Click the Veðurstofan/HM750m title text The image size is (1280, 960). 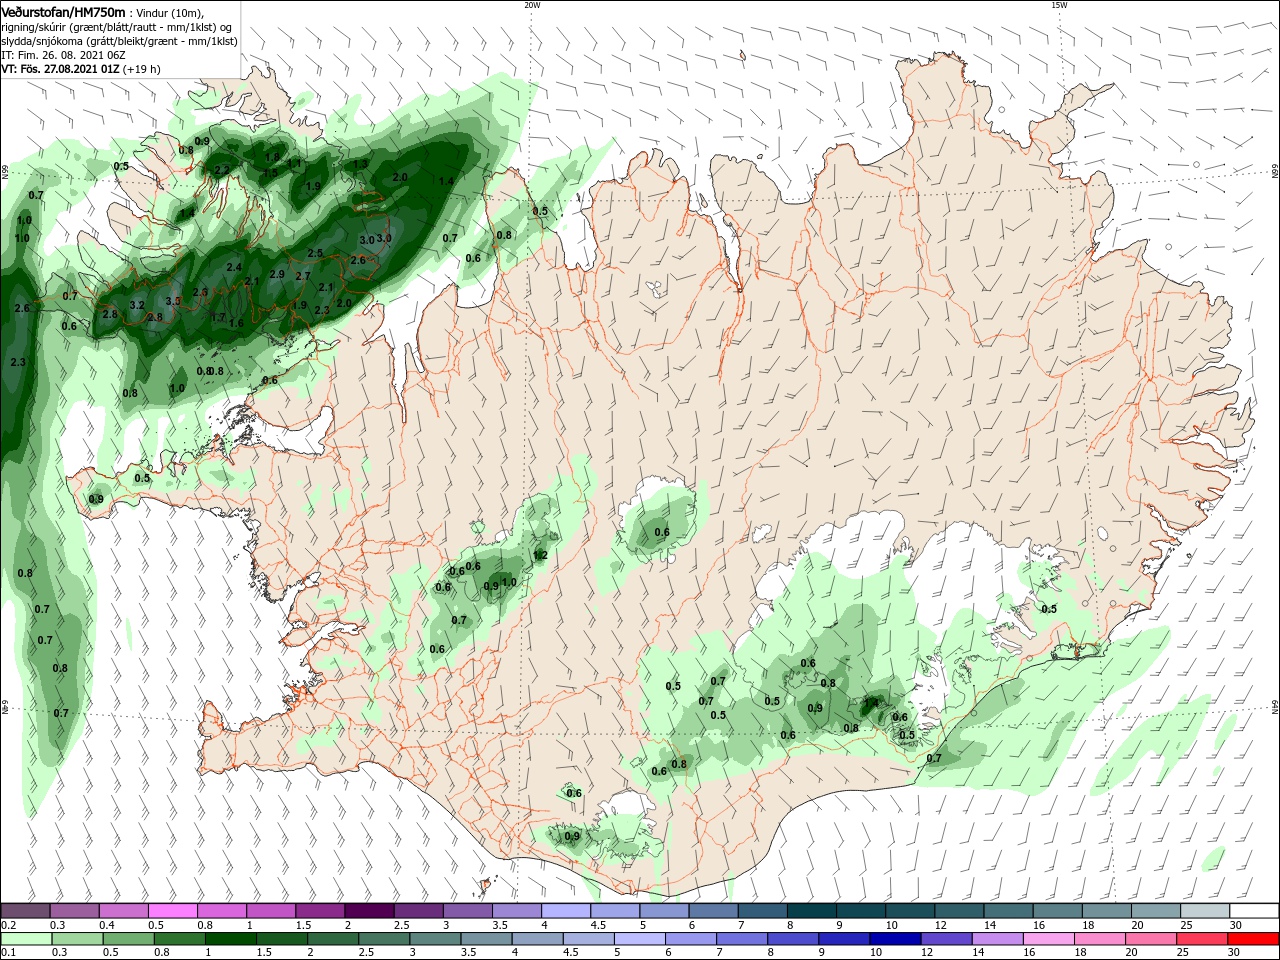click(62, 12)
